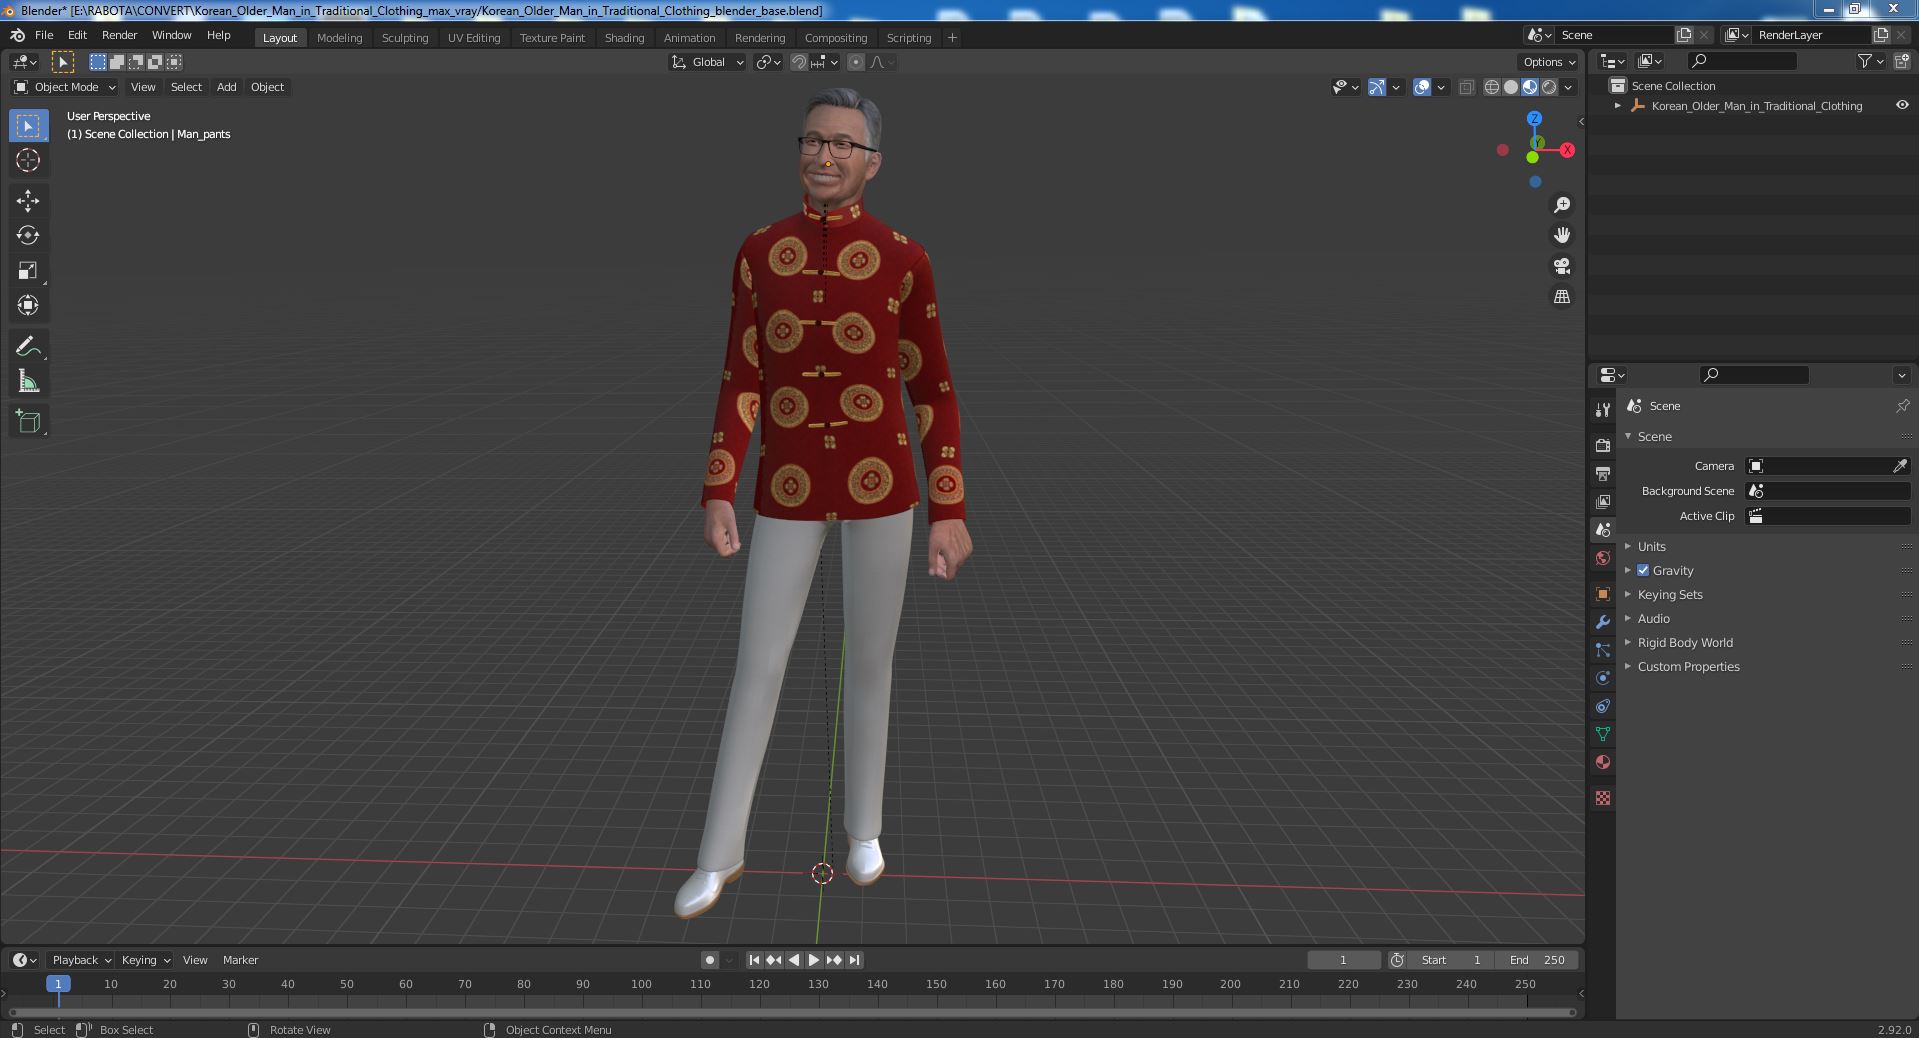Open the File menu

44,35
